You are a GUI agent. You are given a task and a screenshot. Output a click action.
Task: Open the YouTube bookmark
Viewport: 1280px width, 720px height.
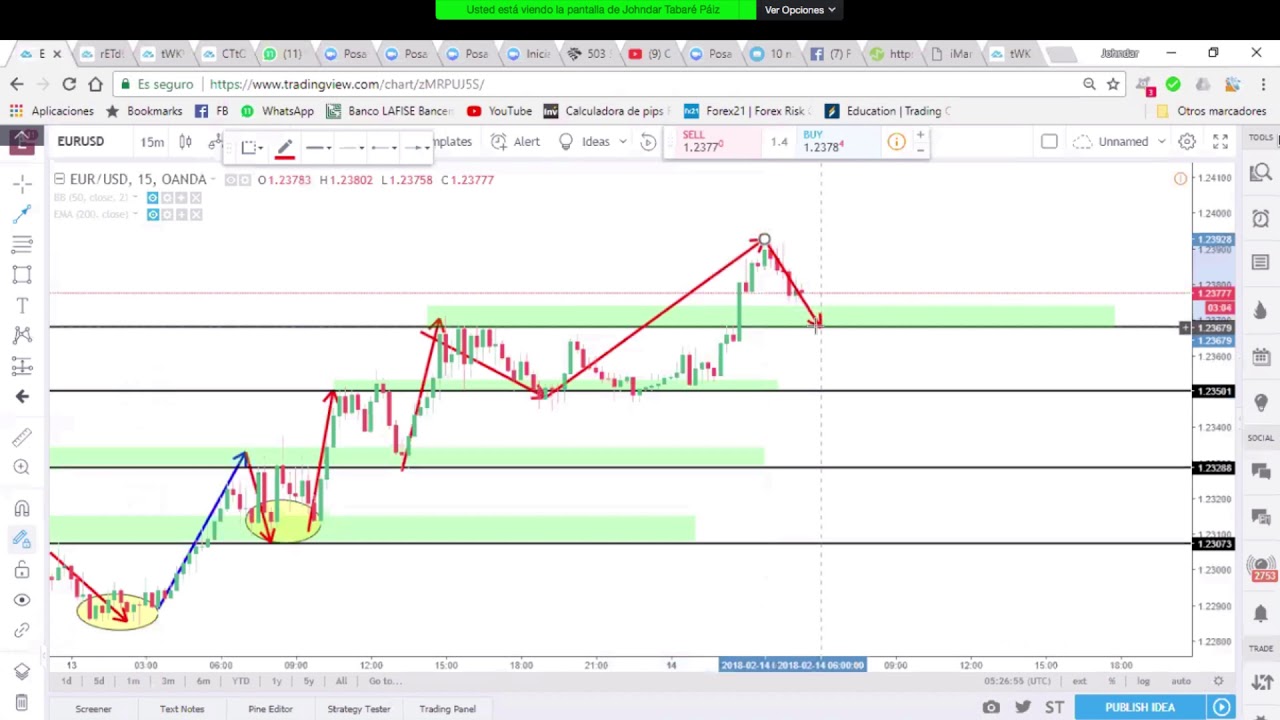pos(498,111)
